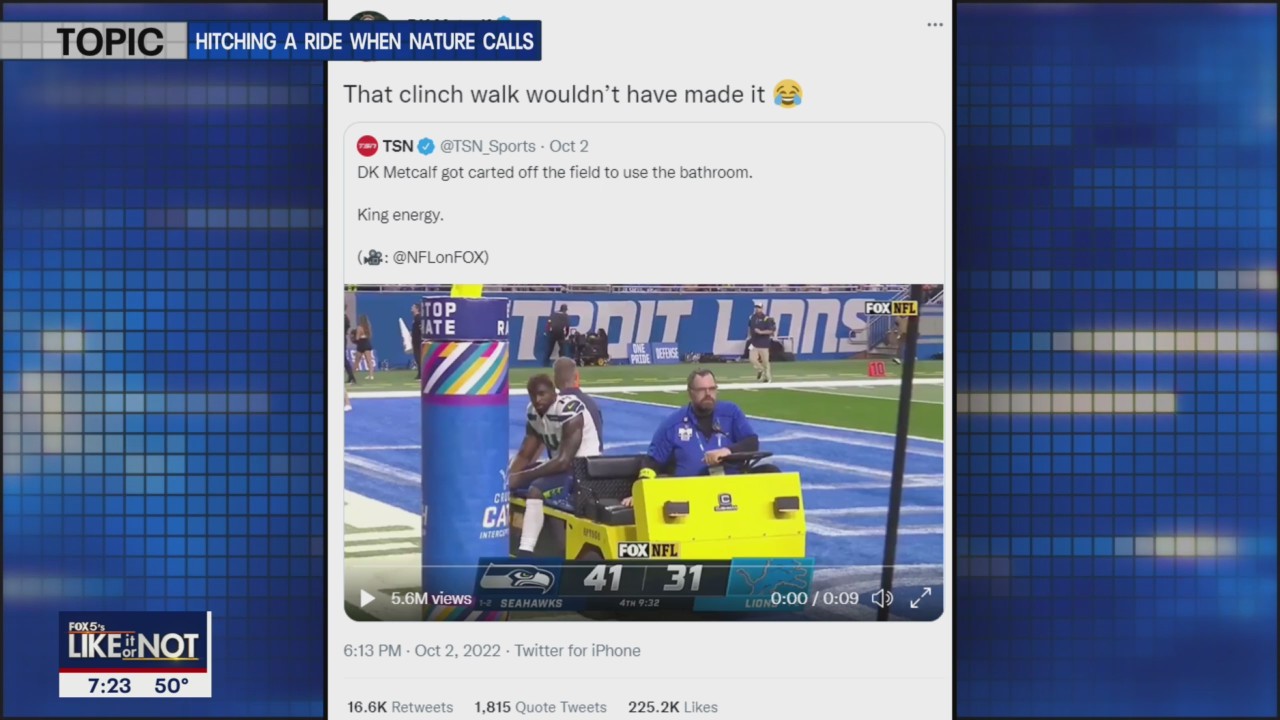Click the TSN logo avatar

click(x=367, y=146)
